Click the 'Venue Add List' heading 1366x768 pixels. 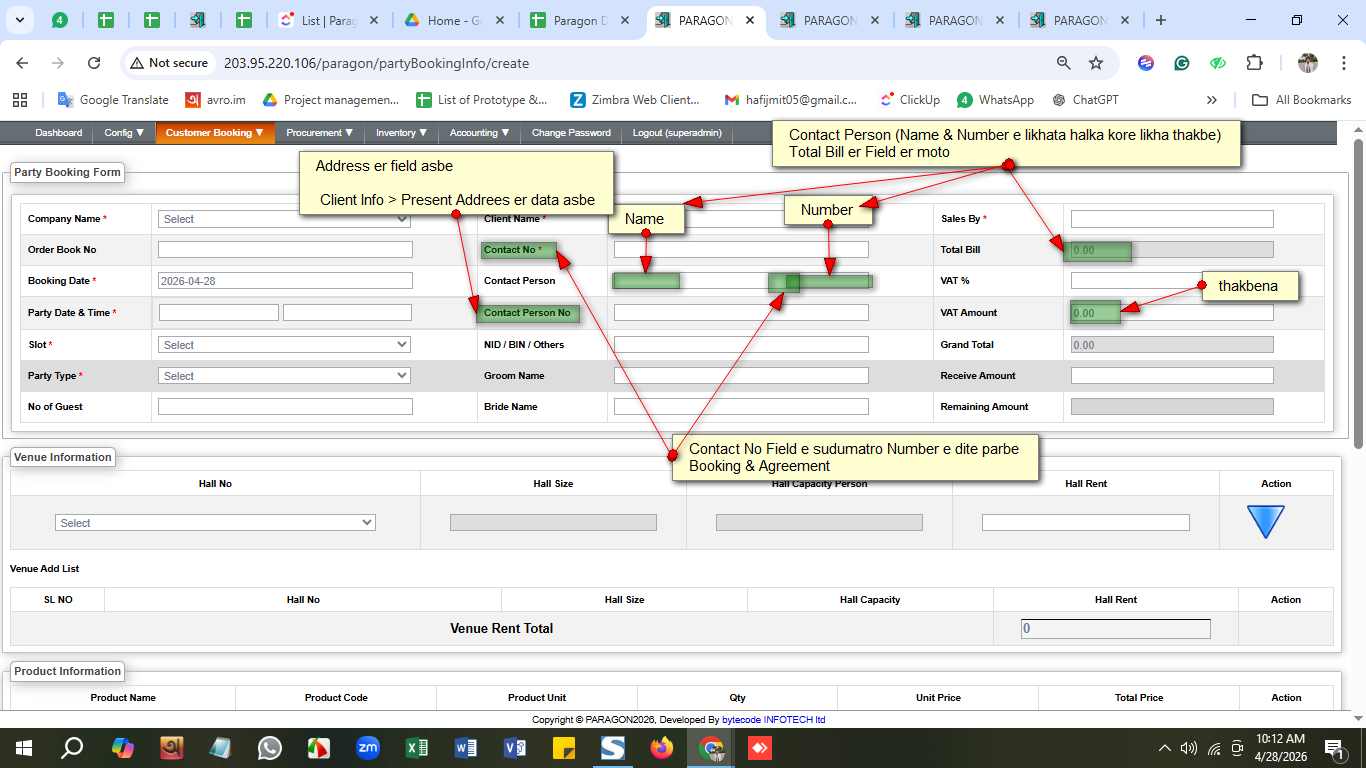45,569
